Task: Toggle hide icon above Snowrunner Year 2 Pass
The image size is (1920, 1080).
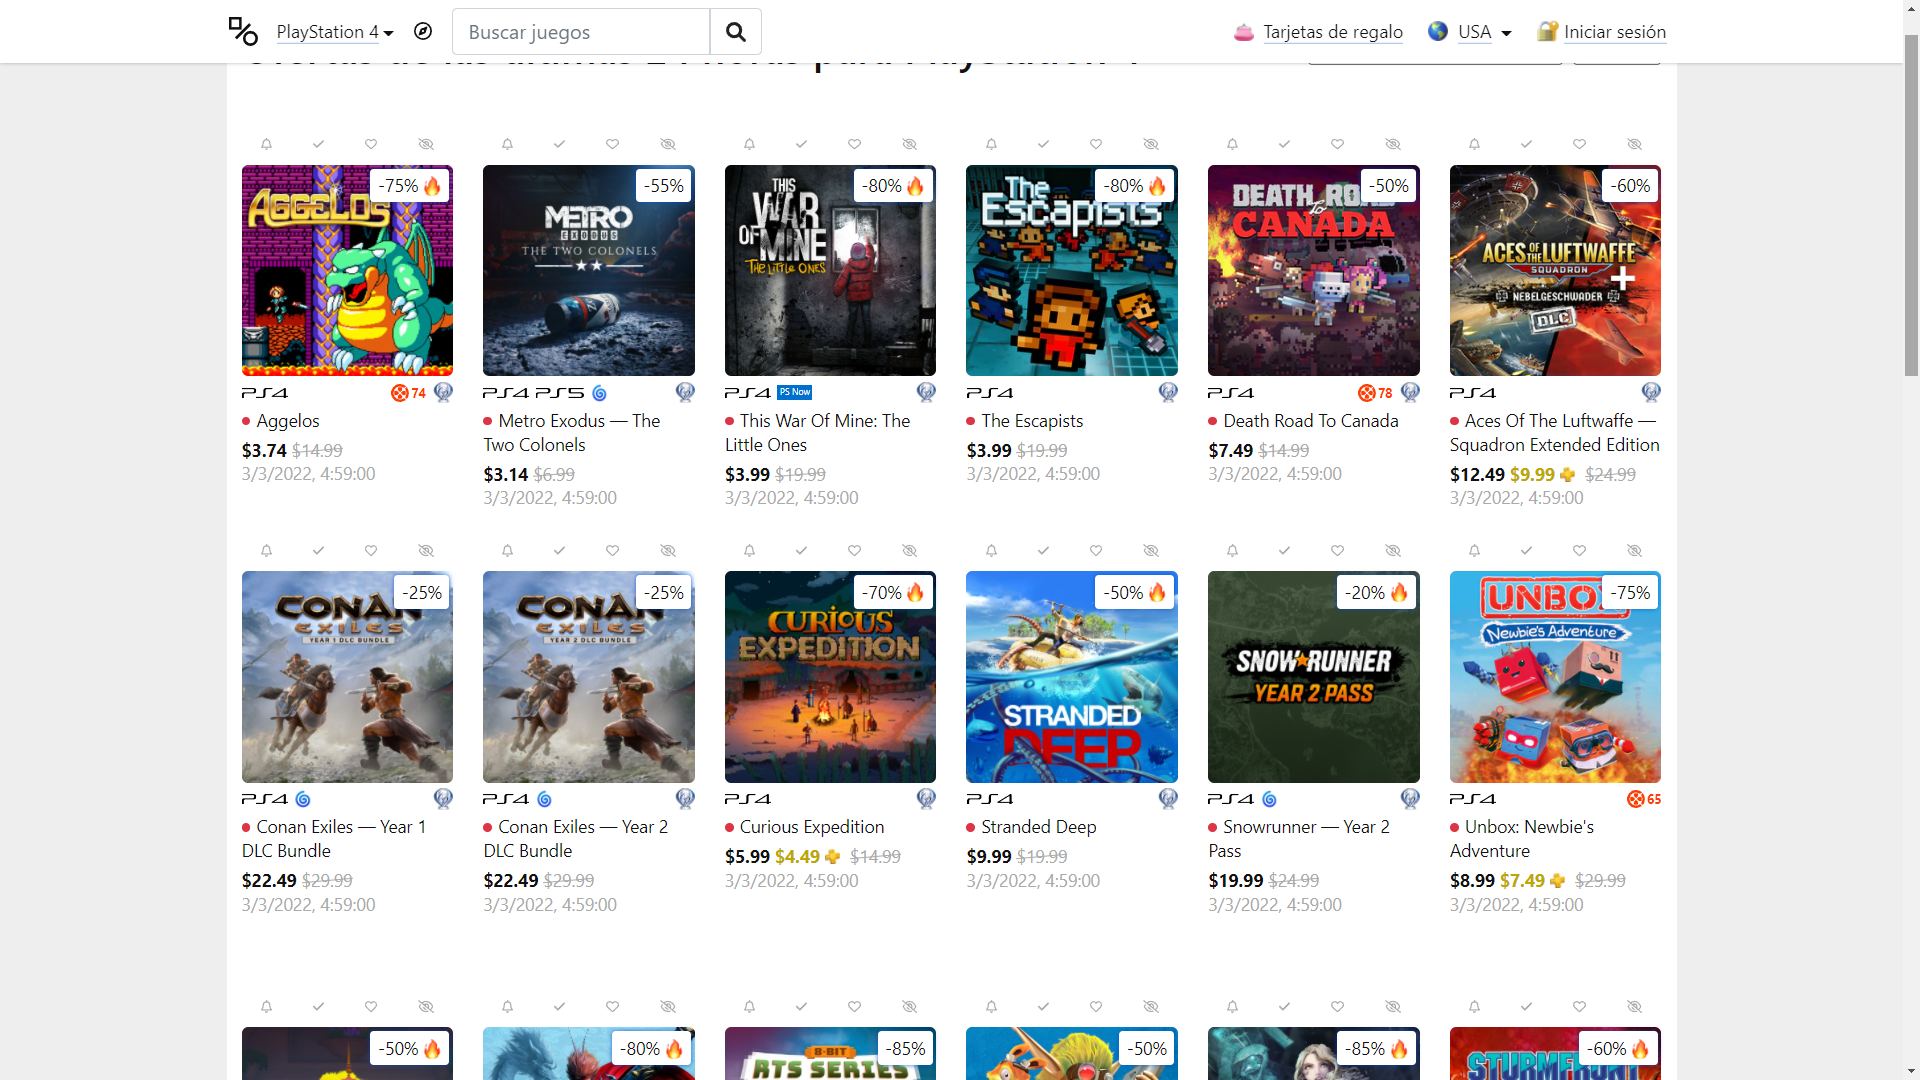Action: 1392,551
